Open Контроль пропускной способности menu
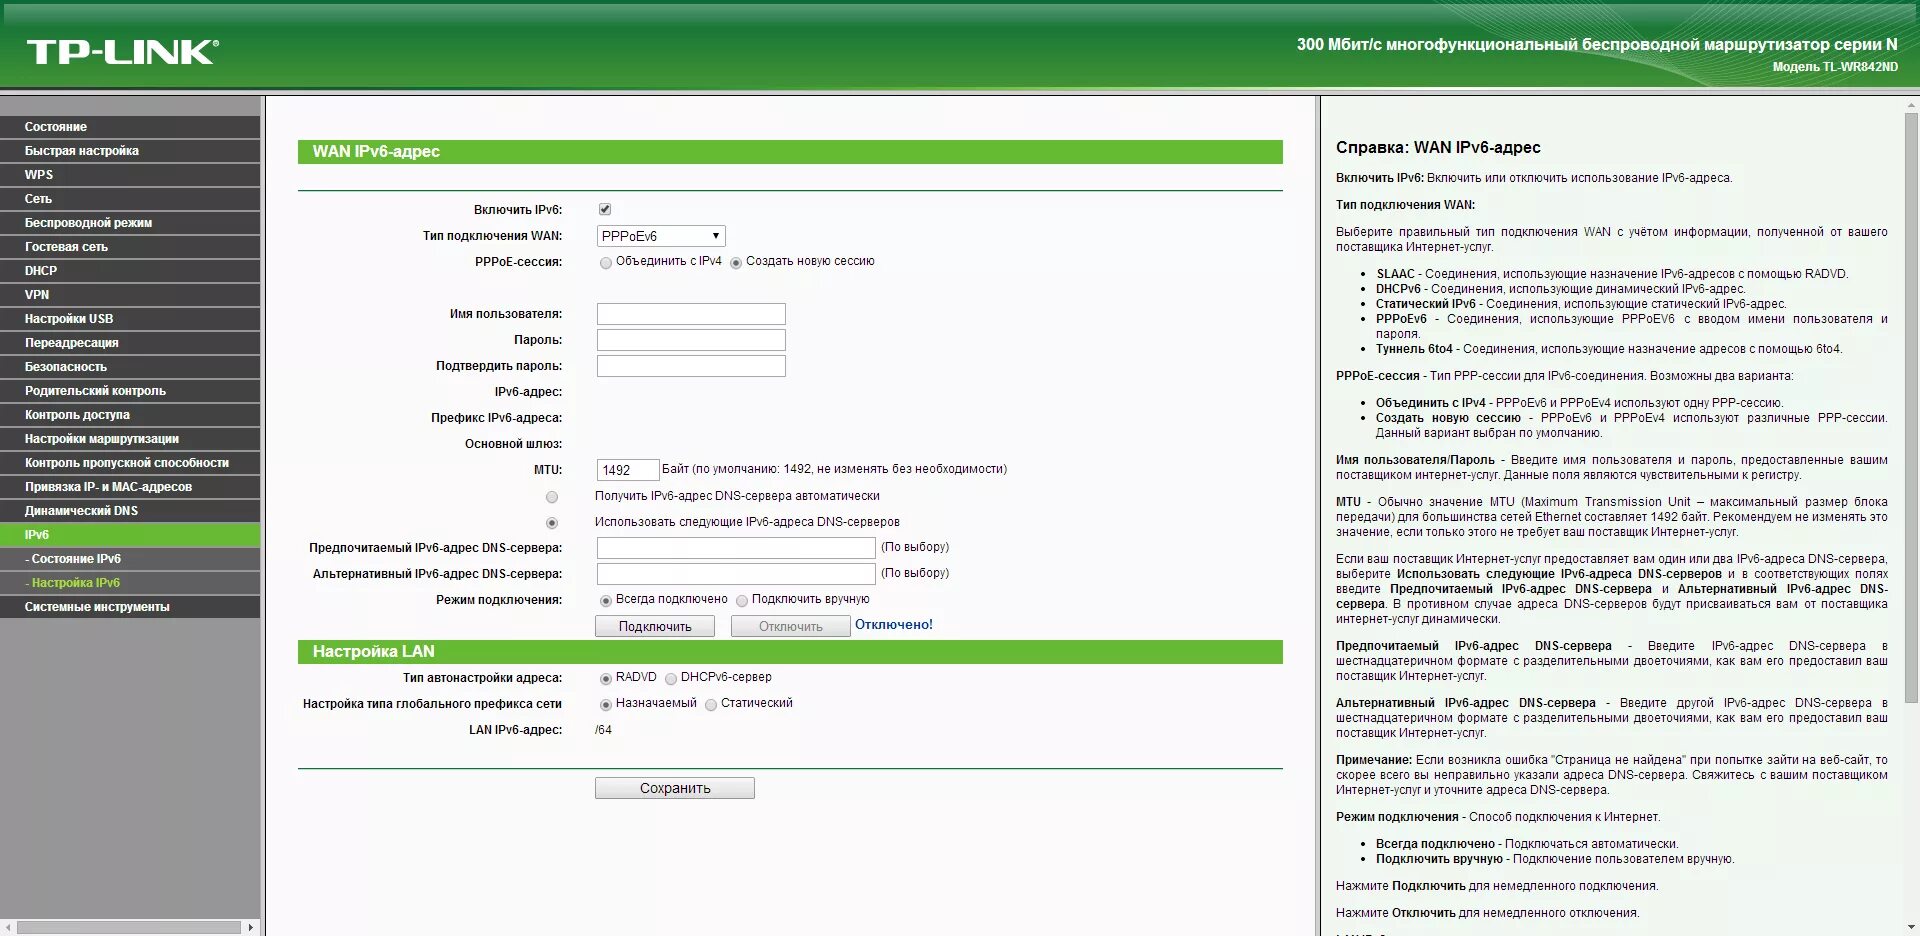1920x936 pixels. pyautogui.click(x=130, y=463)
